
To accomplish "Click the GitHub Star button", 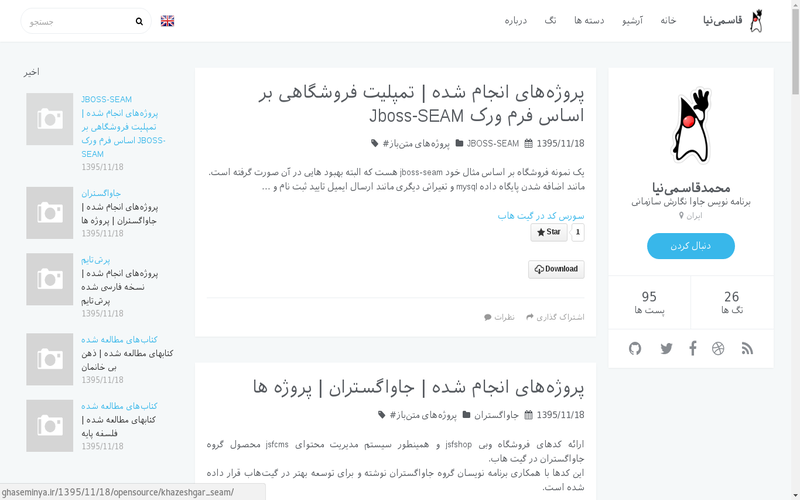I will click(x=548, y=232).
